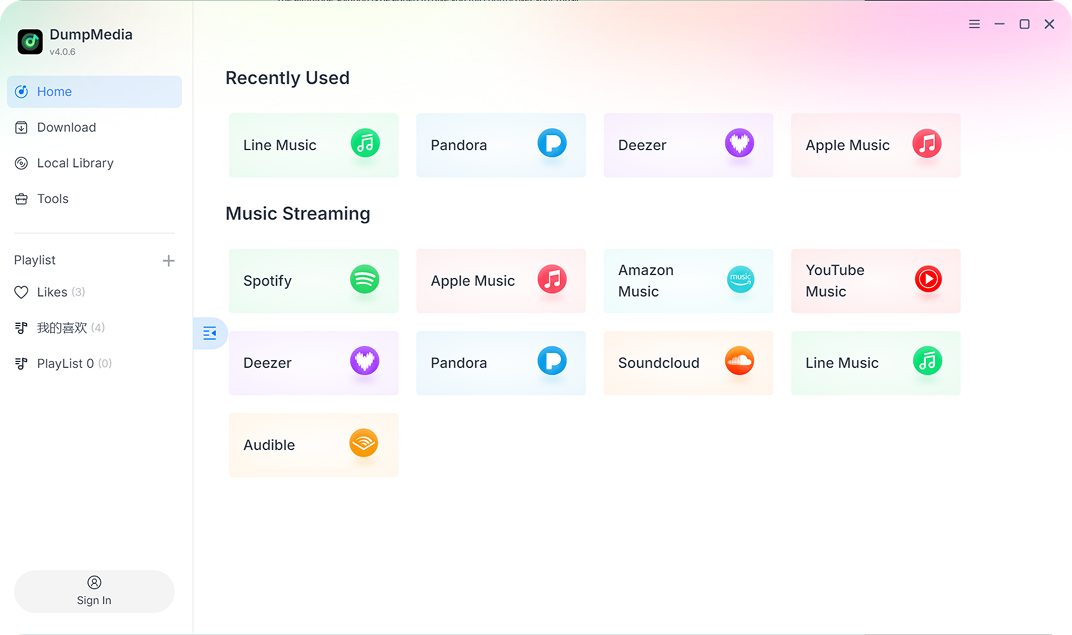
Task: Open the DumpMedia app logo
Action: click(29, 41)
